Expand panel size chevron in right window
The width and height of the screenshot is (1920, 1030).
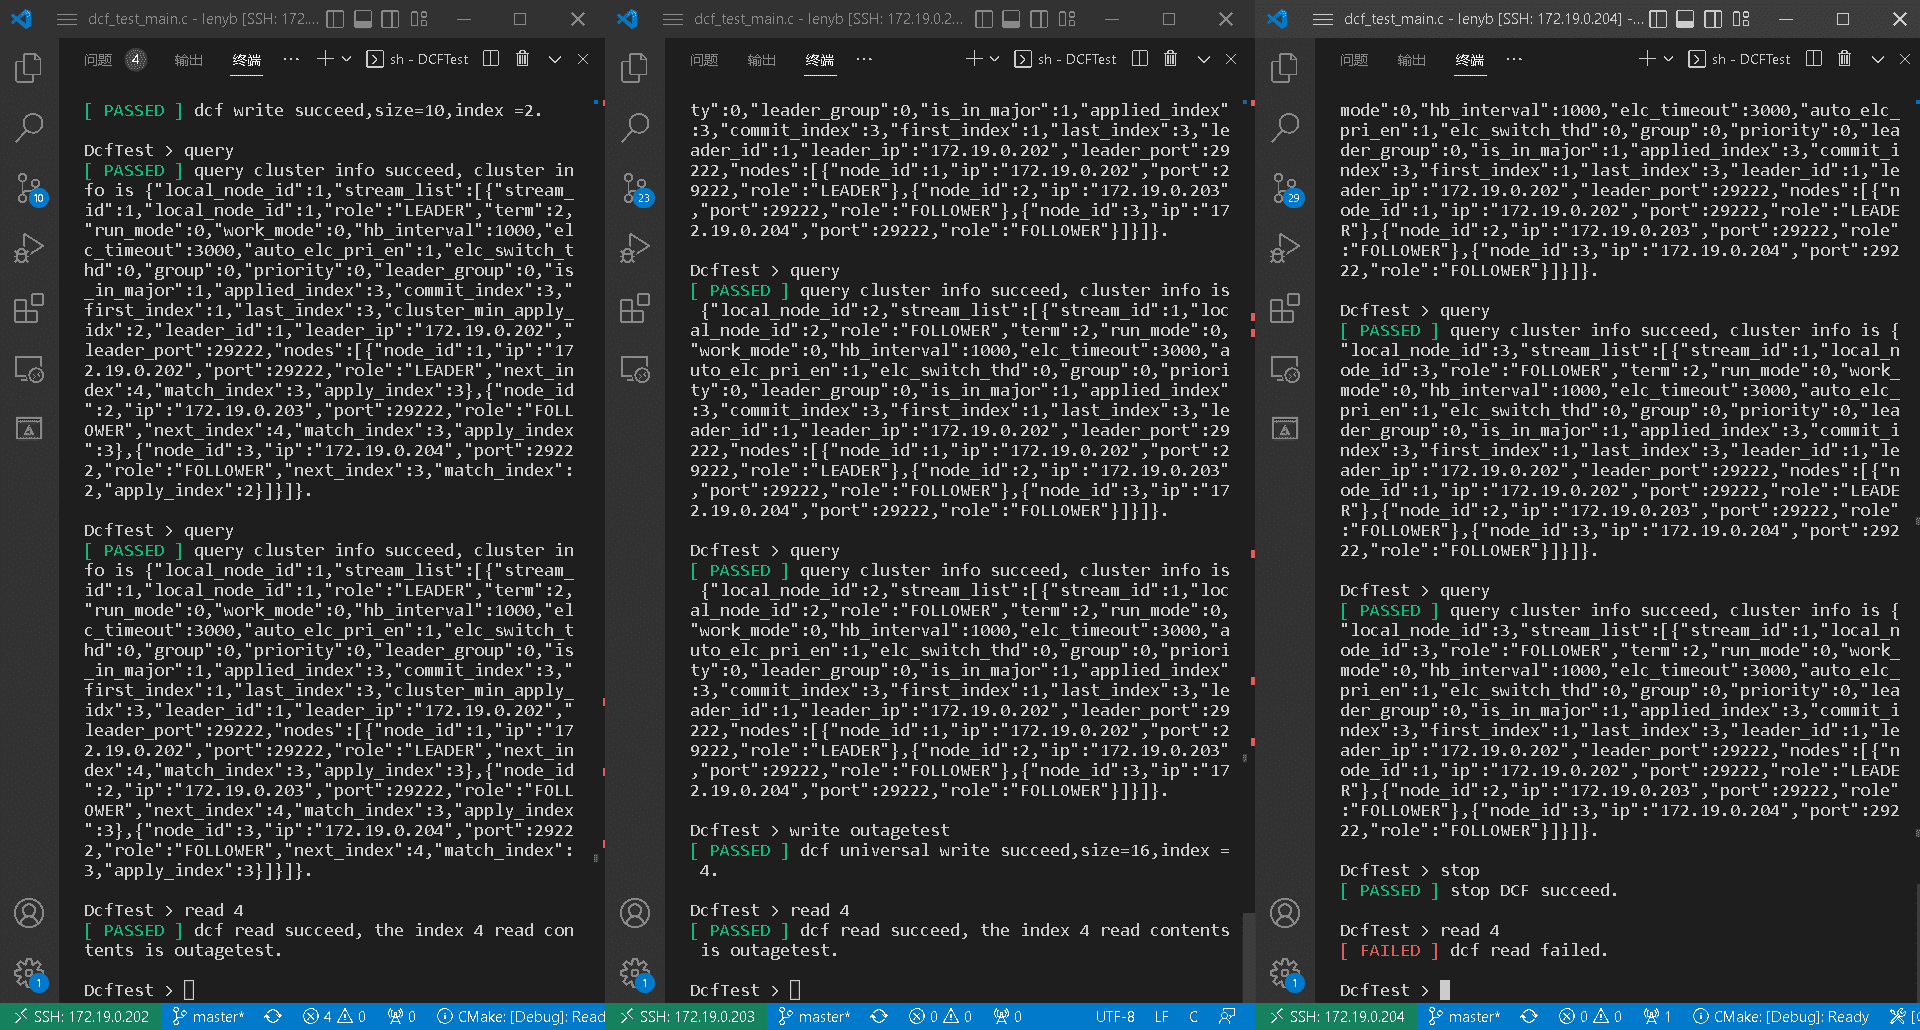click(x=1878, y=59)
